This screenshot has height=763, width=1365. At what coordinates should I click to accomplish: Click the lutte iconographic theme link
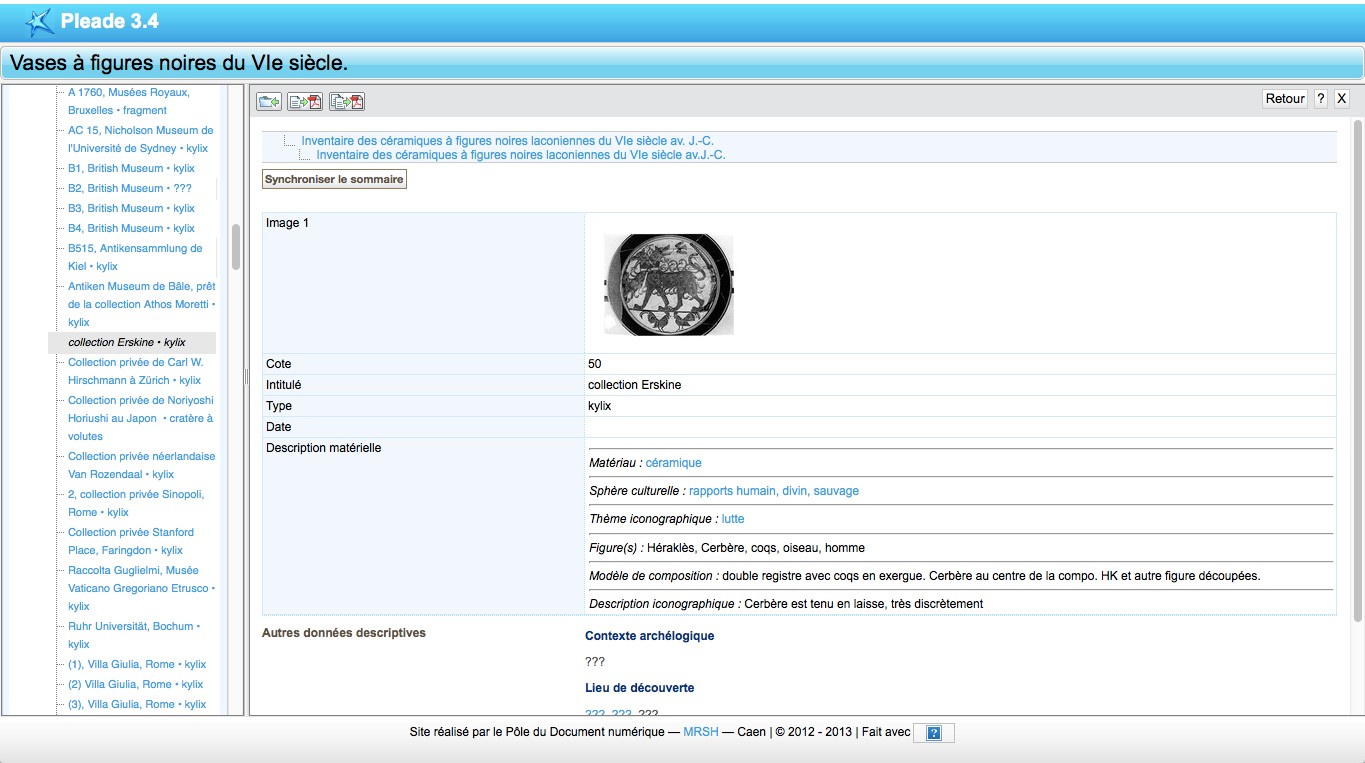tap(733, 519)
